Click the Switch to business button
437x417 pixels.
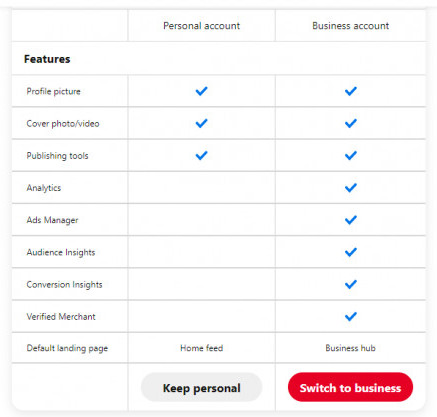coord(350,388)
